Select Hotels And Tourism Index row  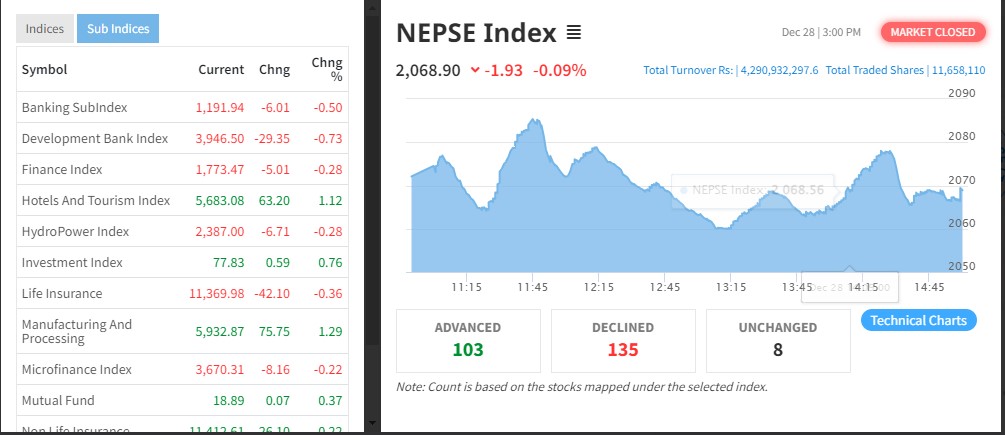(96, 200)
